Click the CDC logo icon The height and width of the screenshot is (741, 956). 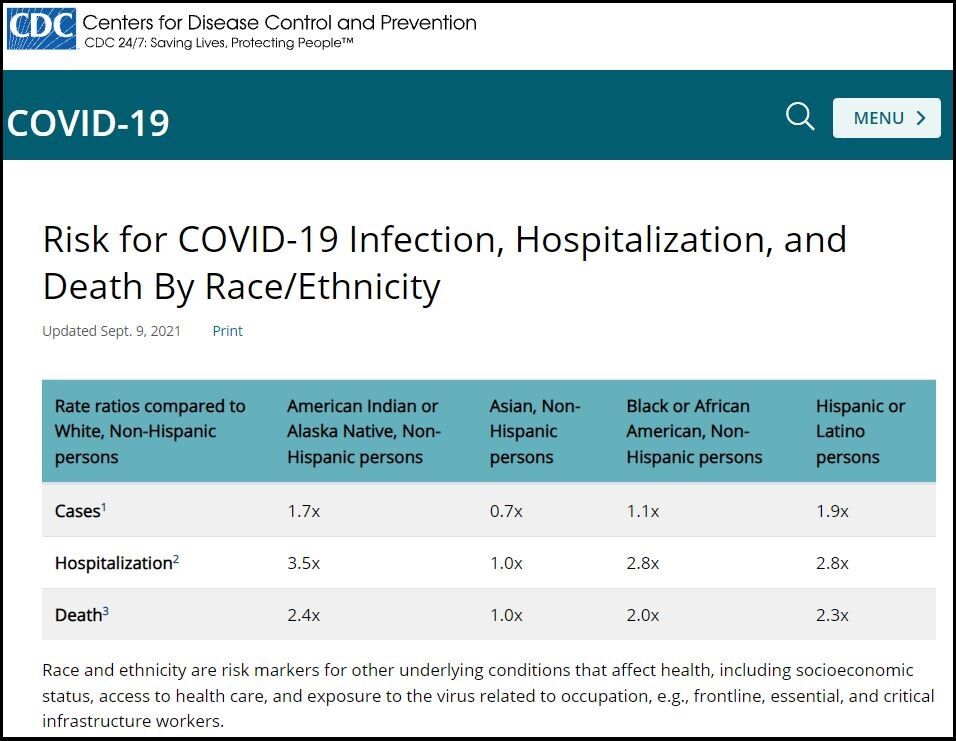[41, 29]
